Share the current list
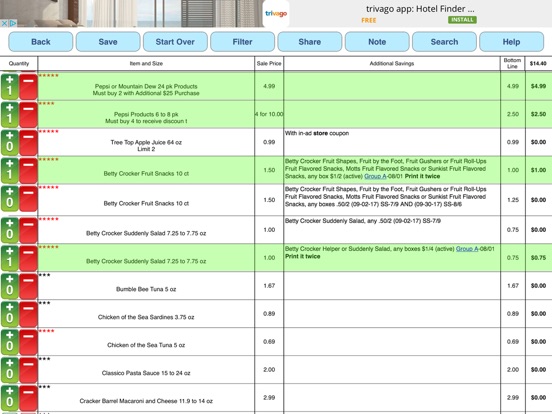 pos(310,42)
